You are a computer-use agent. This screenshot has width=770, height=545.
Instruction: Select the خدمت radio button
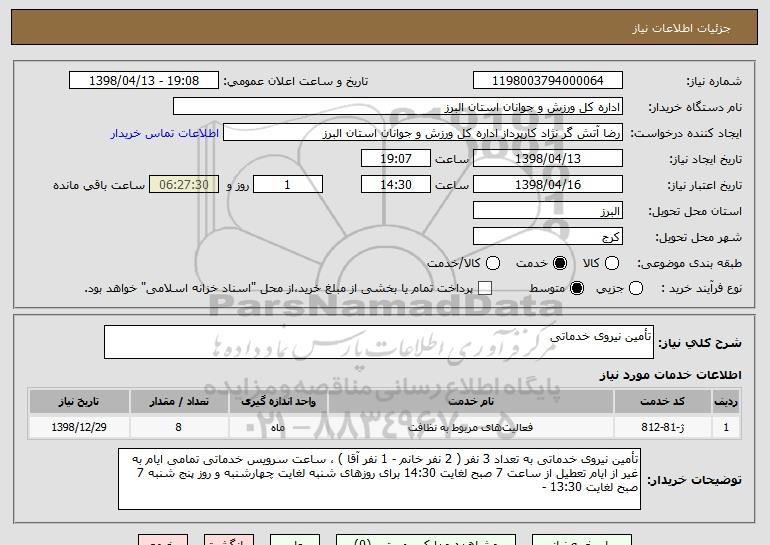560,263
